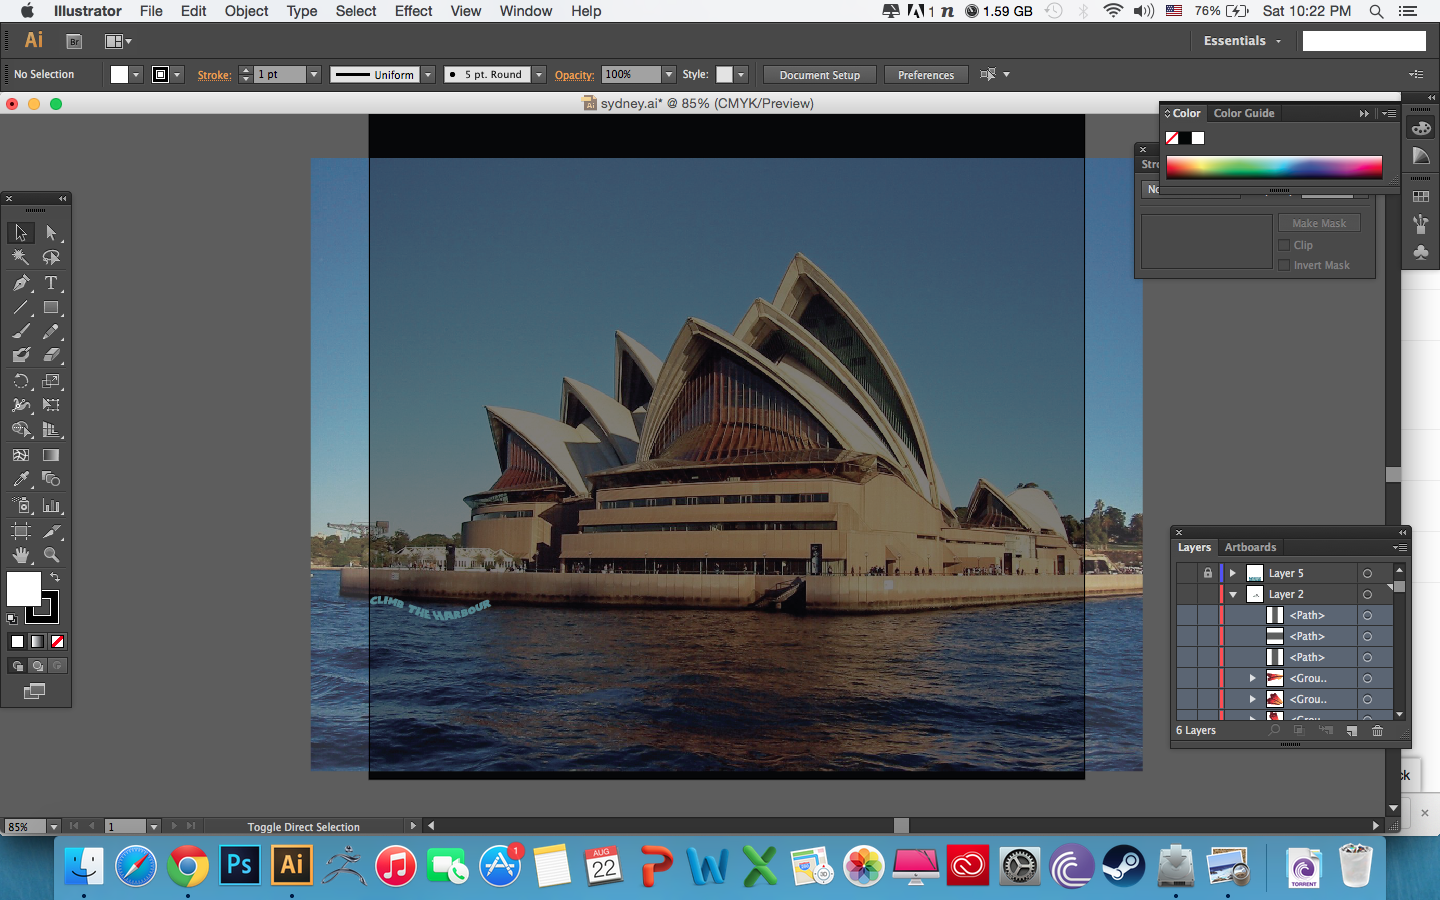
Task: Expand Layer 5 disclosure triangle
Action: tap(1233, 573)
